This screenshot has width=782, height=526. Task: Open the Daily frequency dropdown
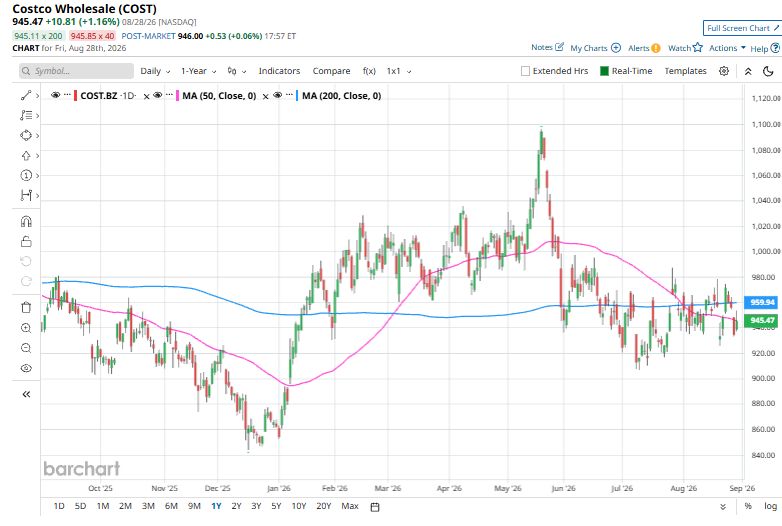[155, 71]
